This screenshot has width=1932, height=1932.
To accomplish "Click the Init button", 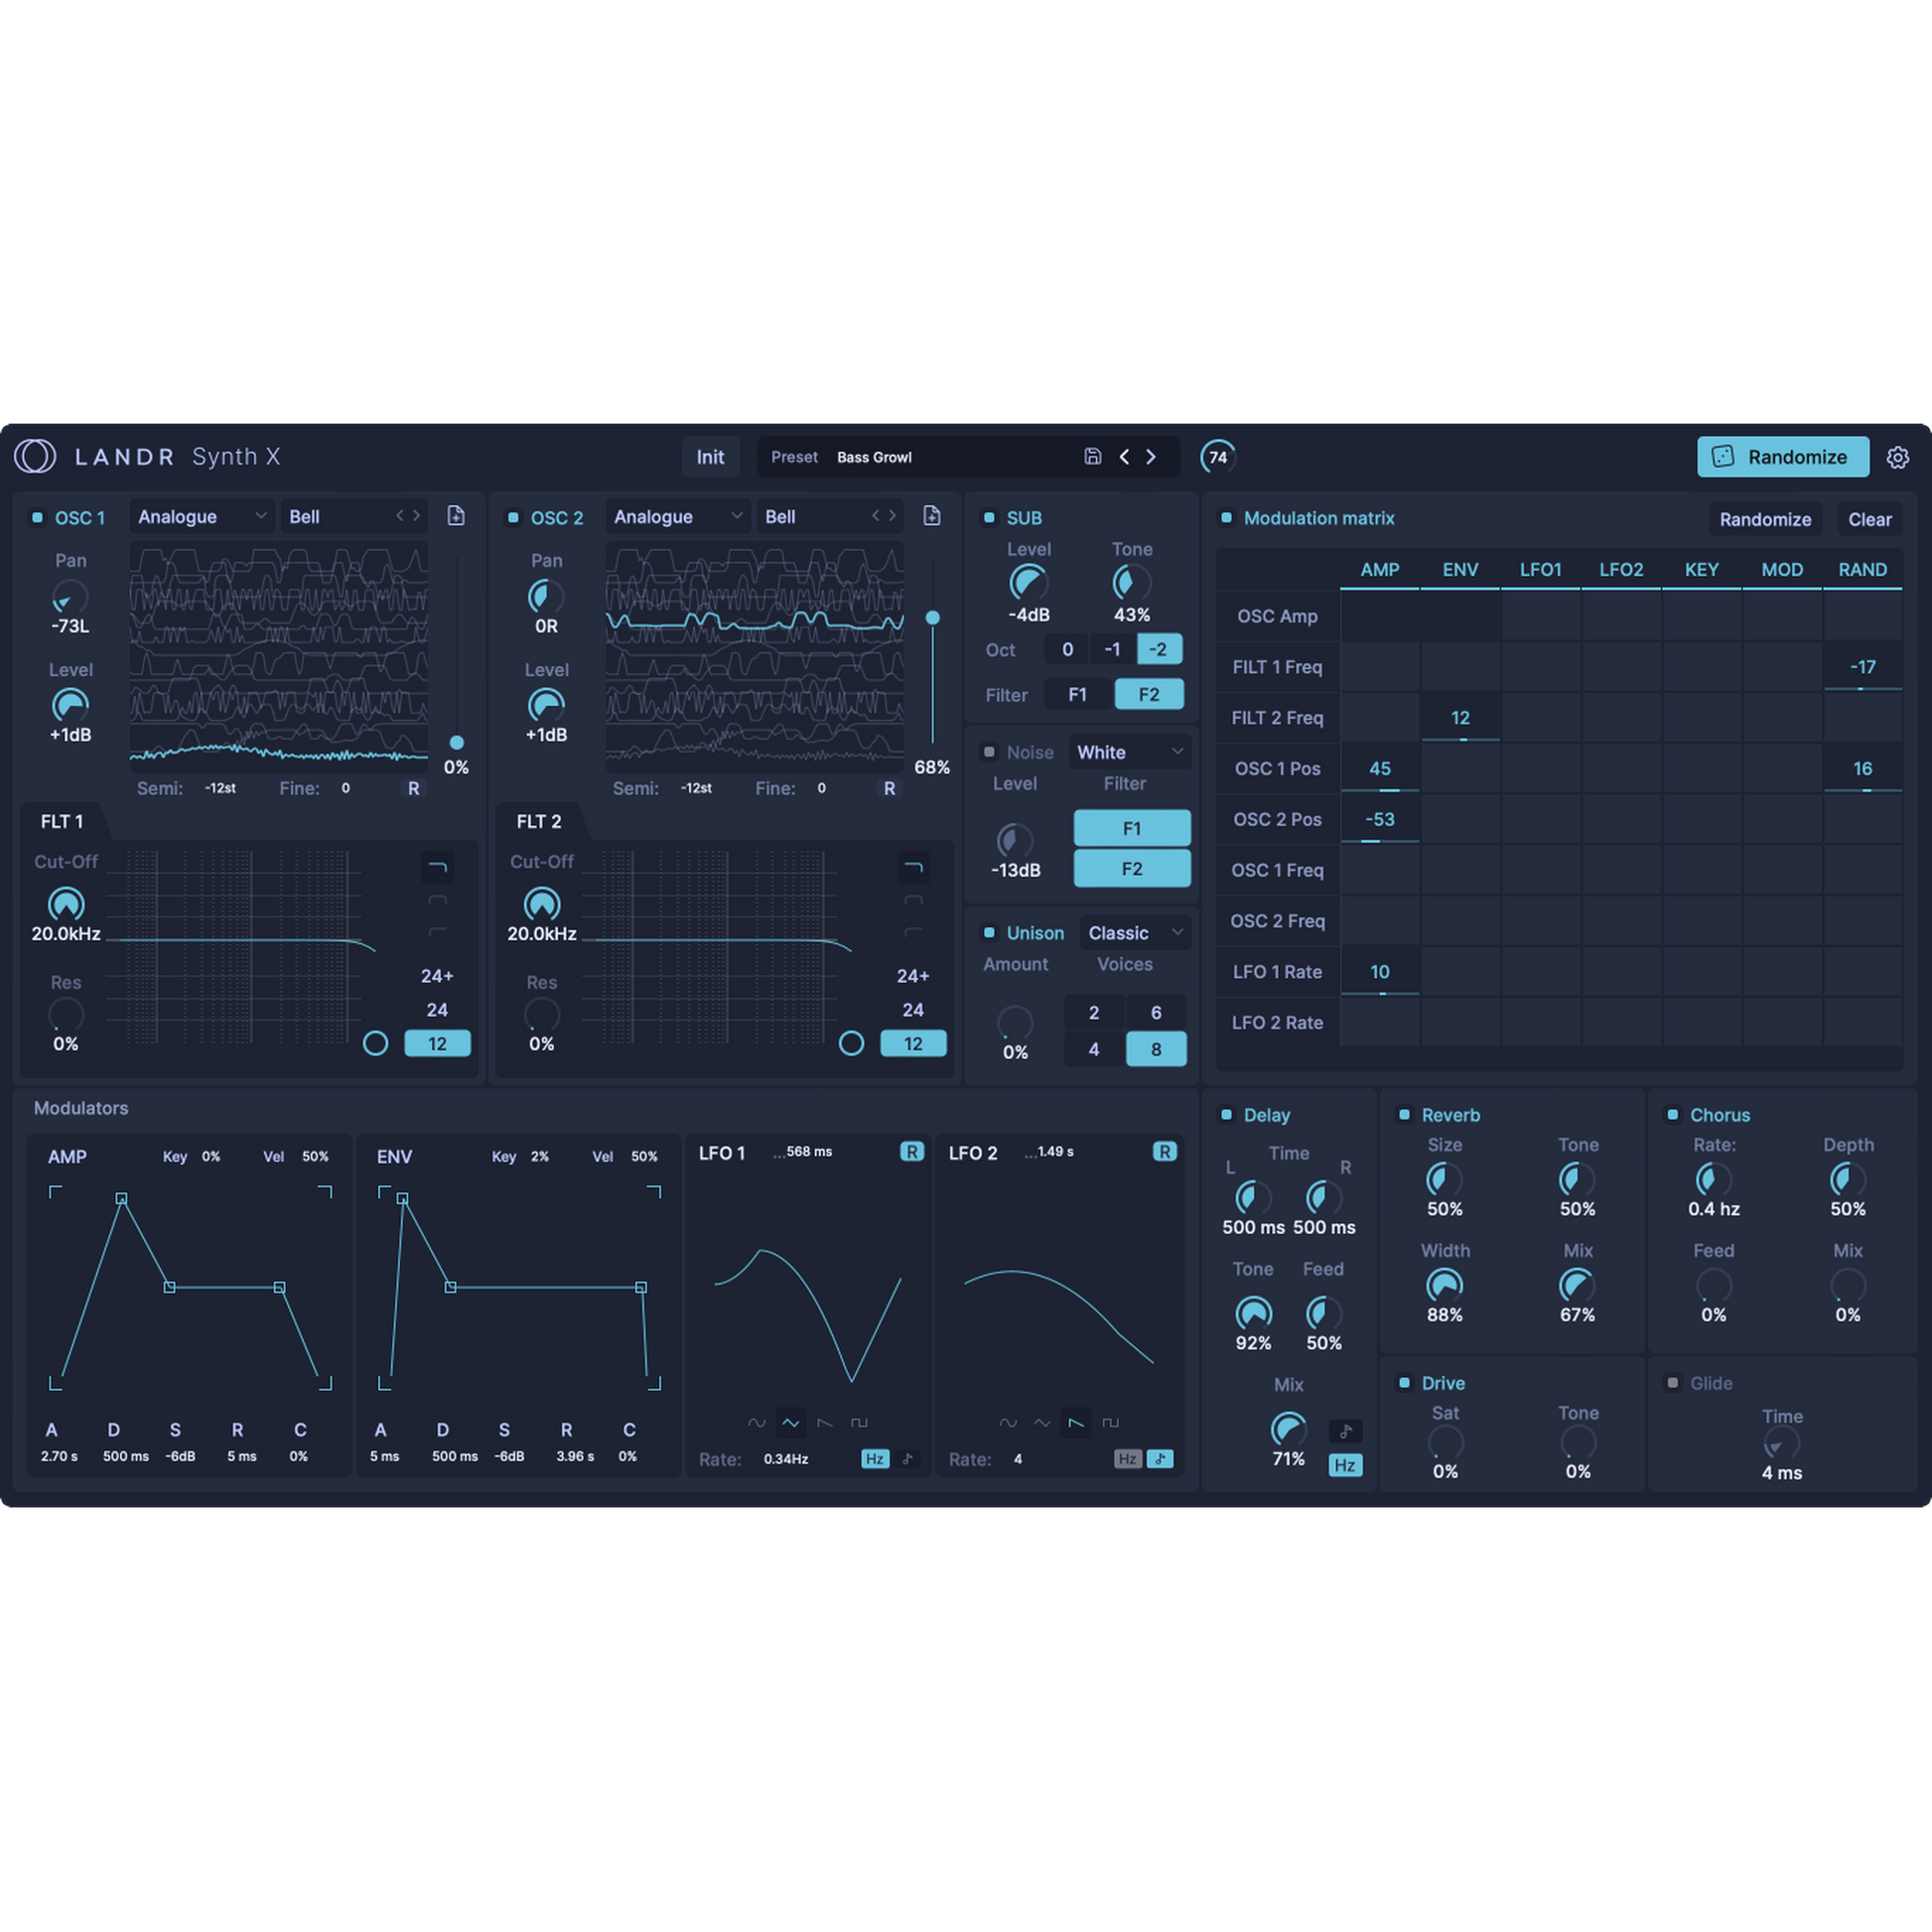I will pyautogui.click(x=710, y=457).
